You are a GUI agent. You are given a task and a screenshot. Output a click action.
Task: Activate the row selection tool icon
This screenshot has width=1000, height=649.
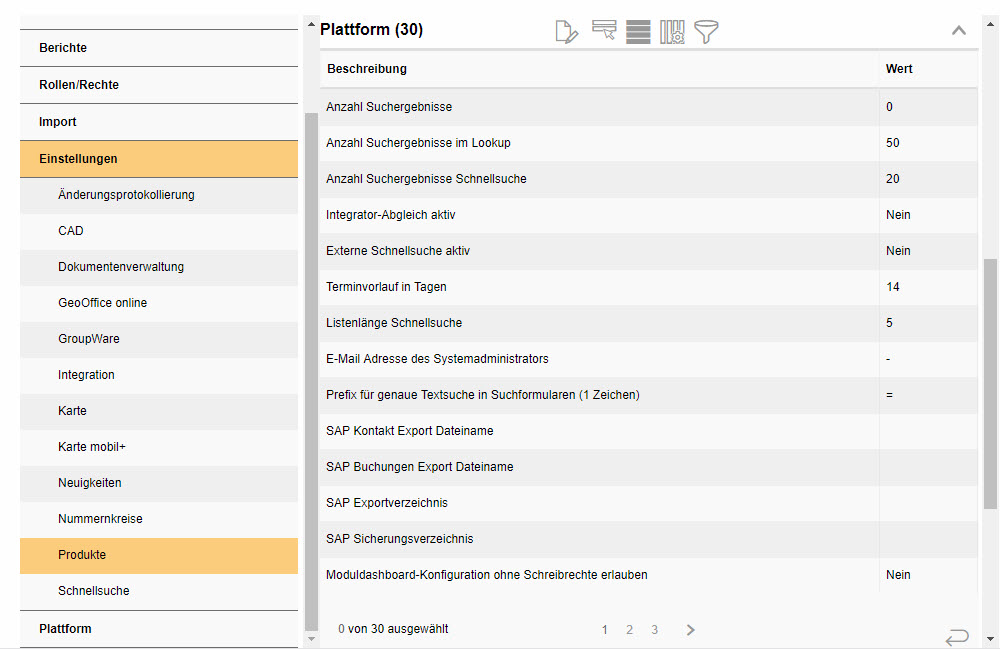coord(604,31)
